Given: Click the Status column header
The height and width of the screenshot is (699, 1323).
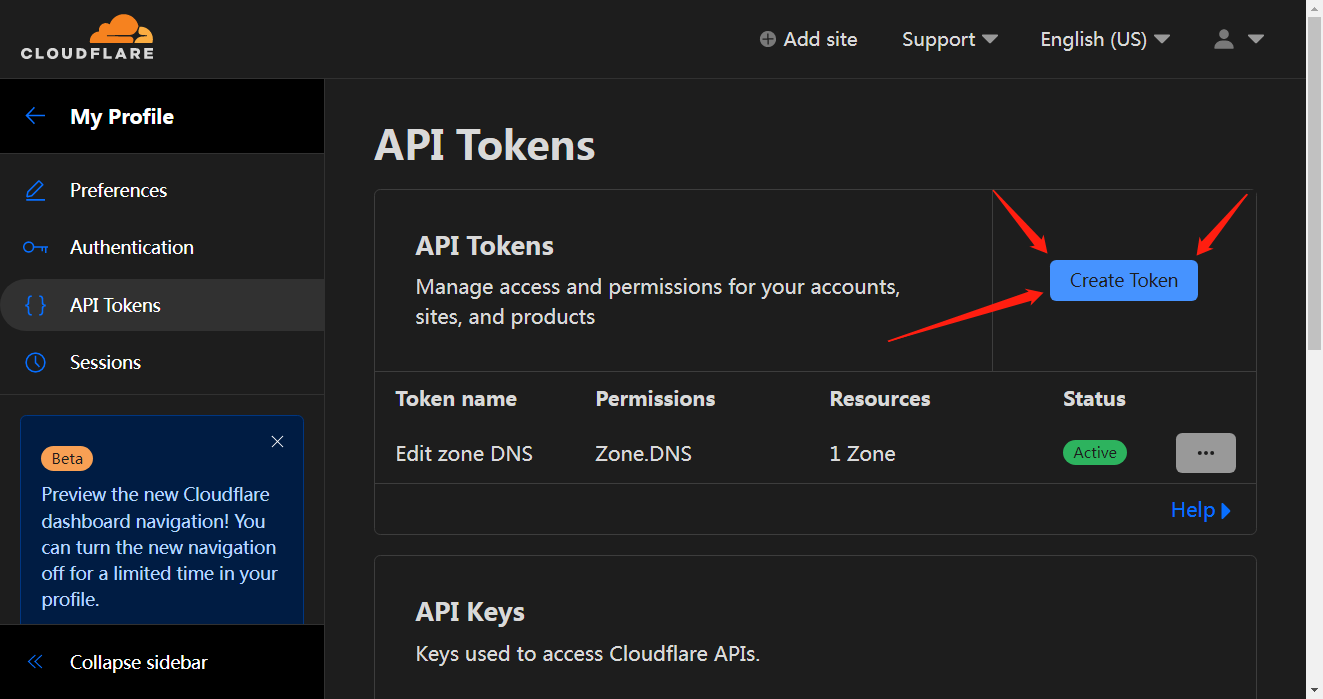Looking at the screenshot, I should click(x=1094, y=399).
